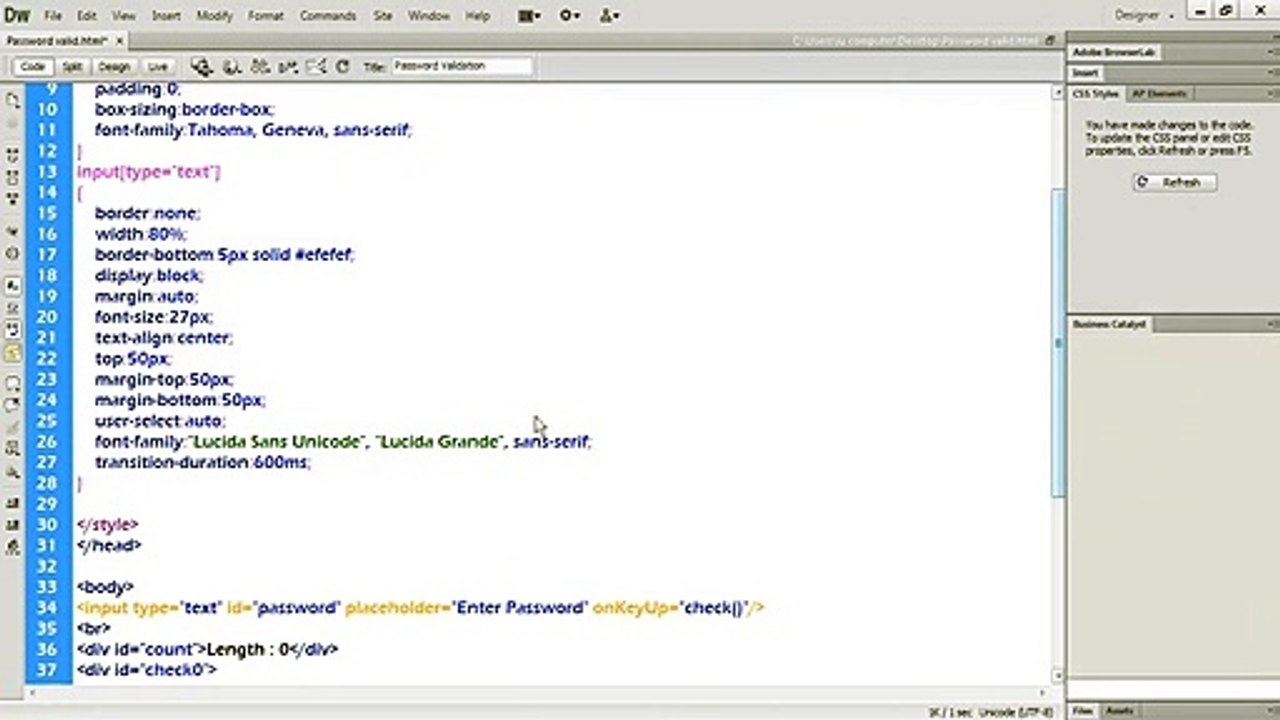Switch to Design view
The image size is (1280, 720).
[114, 67]
